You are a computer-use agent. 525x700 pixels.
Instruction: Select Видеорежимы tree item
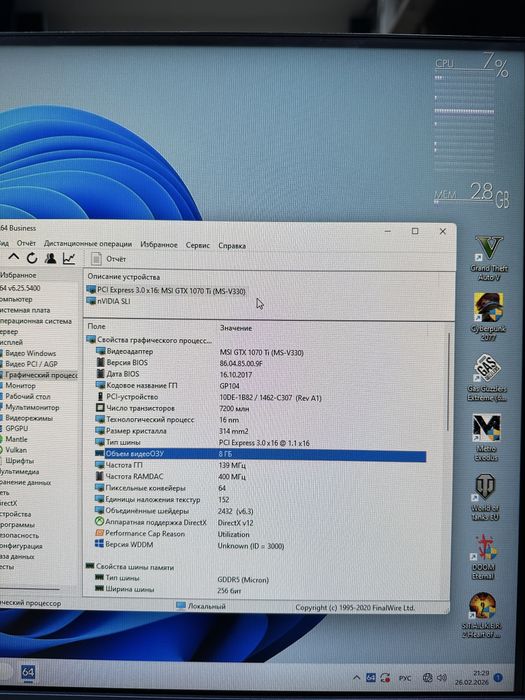coord(26,418)
